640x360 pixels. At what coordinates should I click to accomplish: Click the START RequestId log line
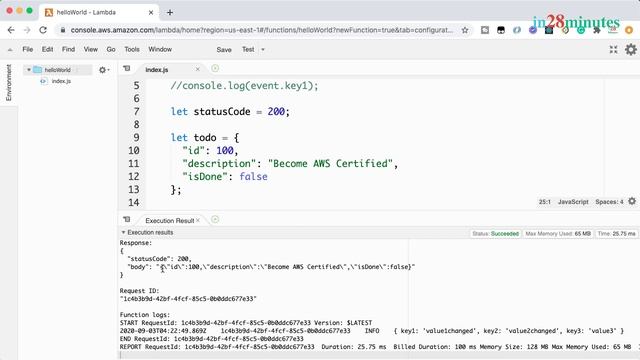click(x=246, y=323)
